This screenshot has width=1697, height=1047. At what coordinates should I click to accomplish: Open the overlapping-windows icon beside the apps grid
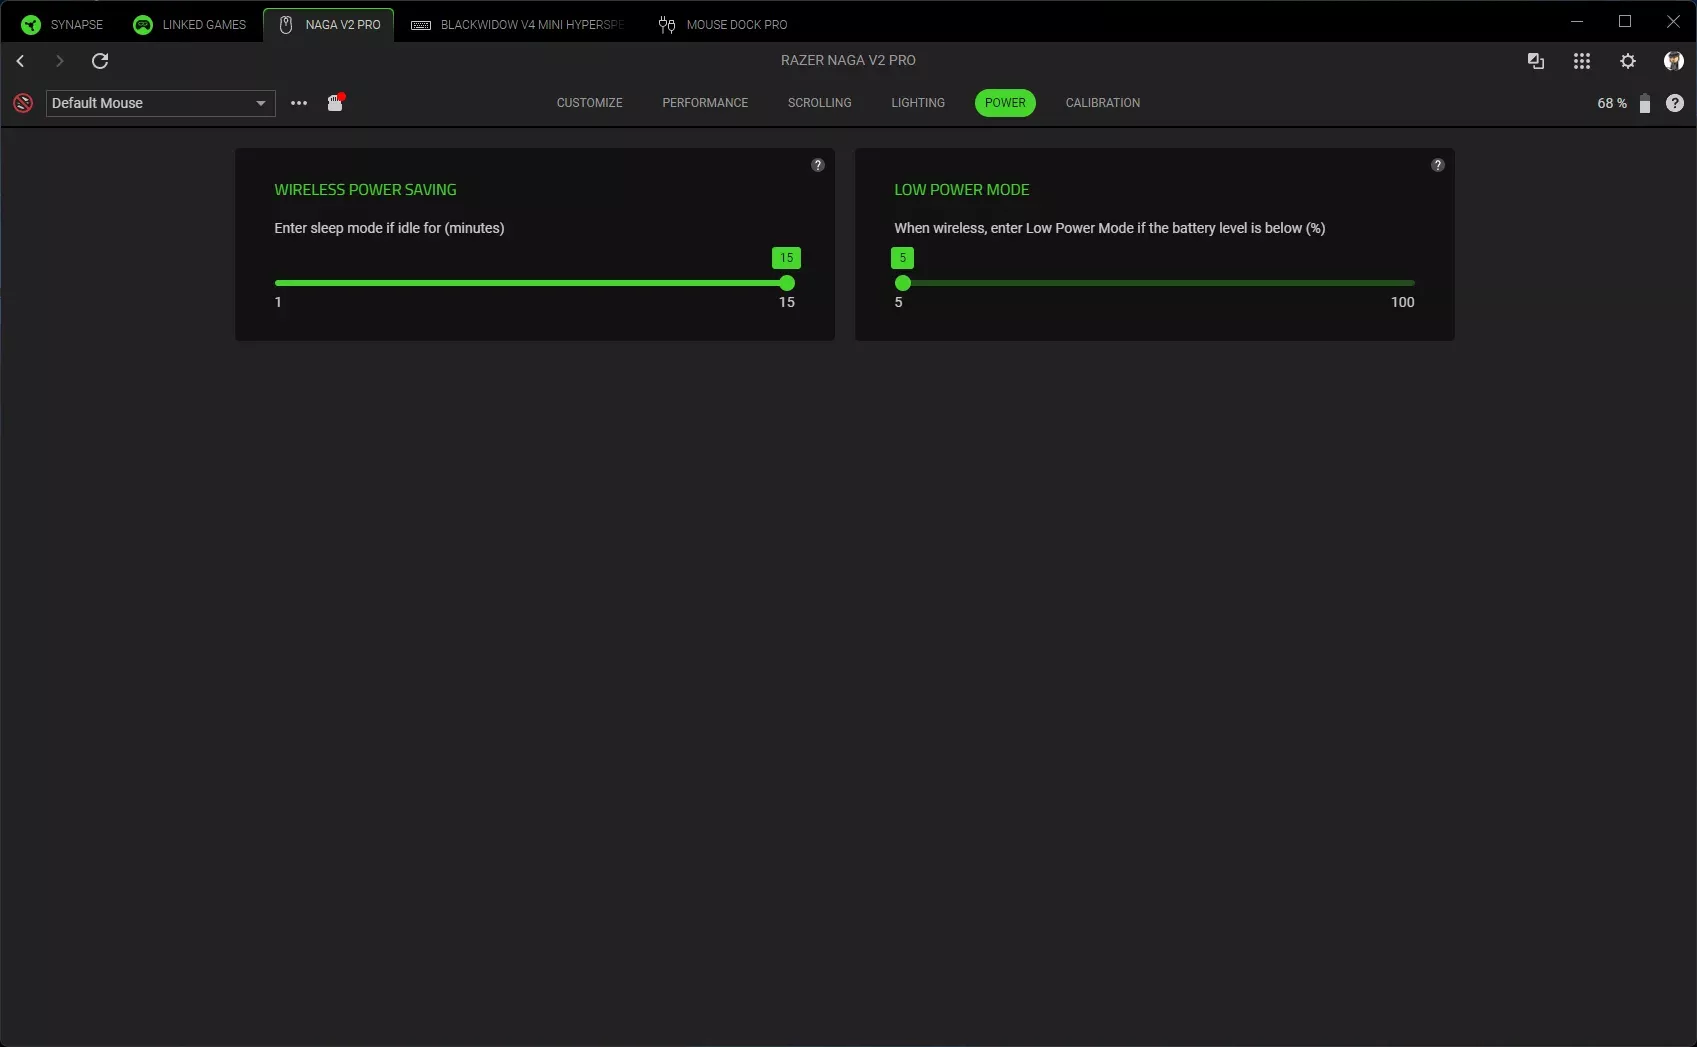tap(1536, 61)
